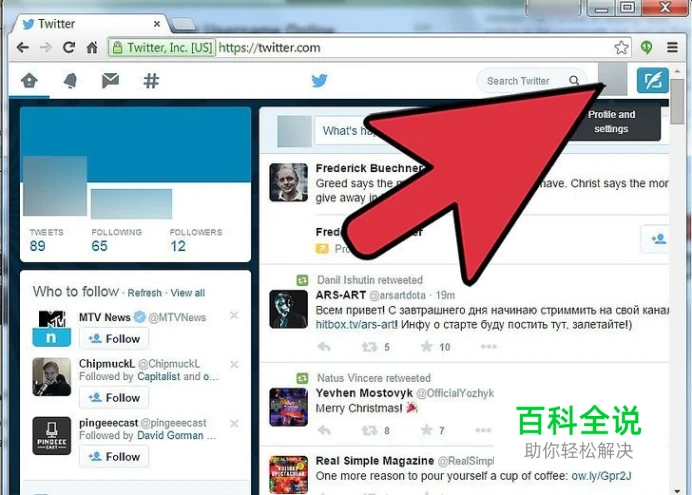The width and height of the screenshot is (692, 495).
Task: Reply to Yevhen Mostovyk tweet
Action: coord(324,430)
